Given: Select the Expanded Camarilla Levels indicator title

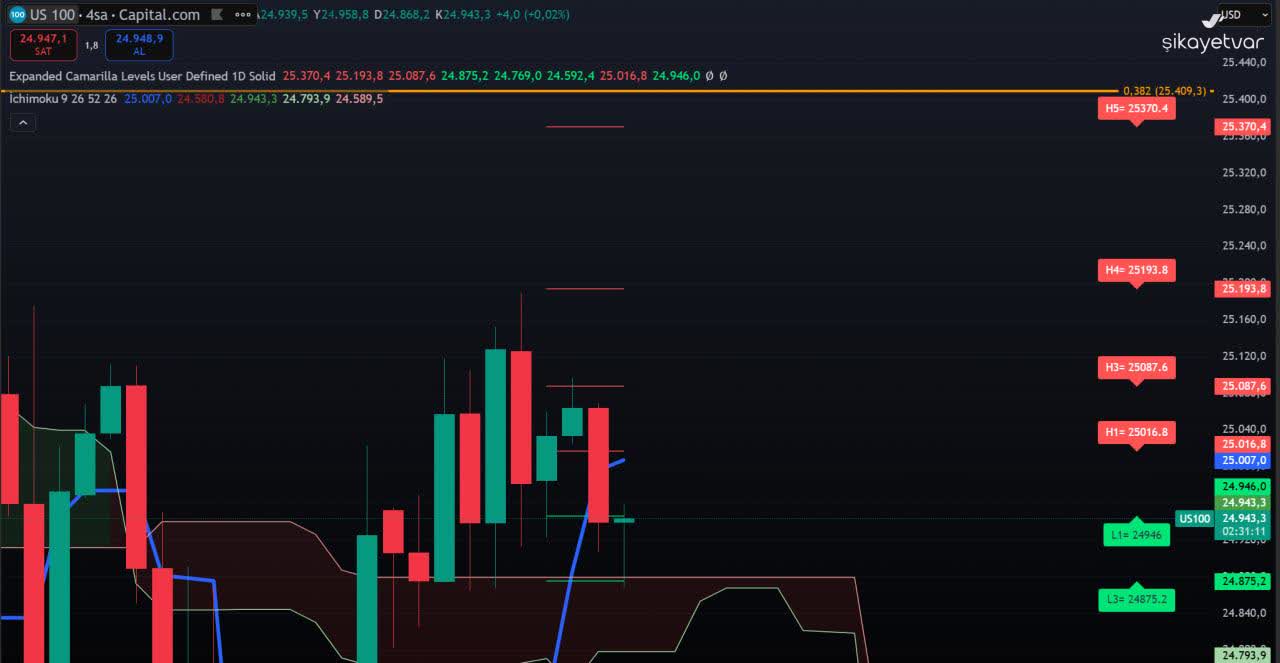Looking at the screenshot, I should click(143, 76).
